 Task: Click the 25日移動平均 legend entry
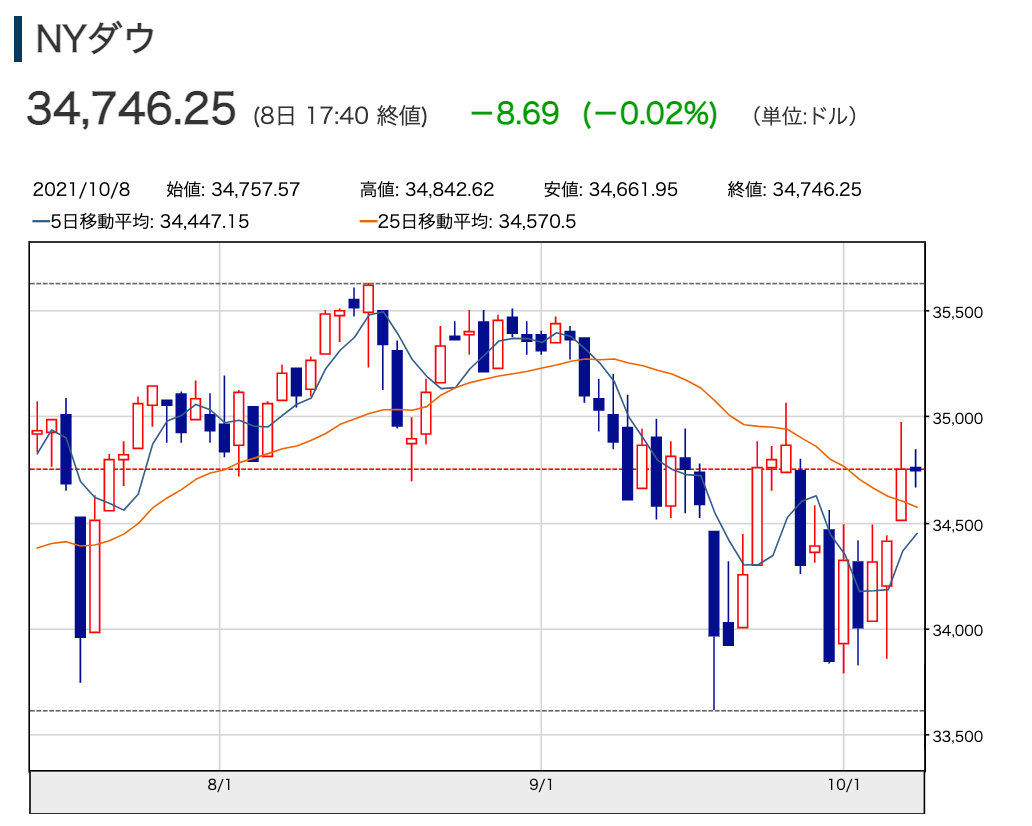[x=468, y=221]
